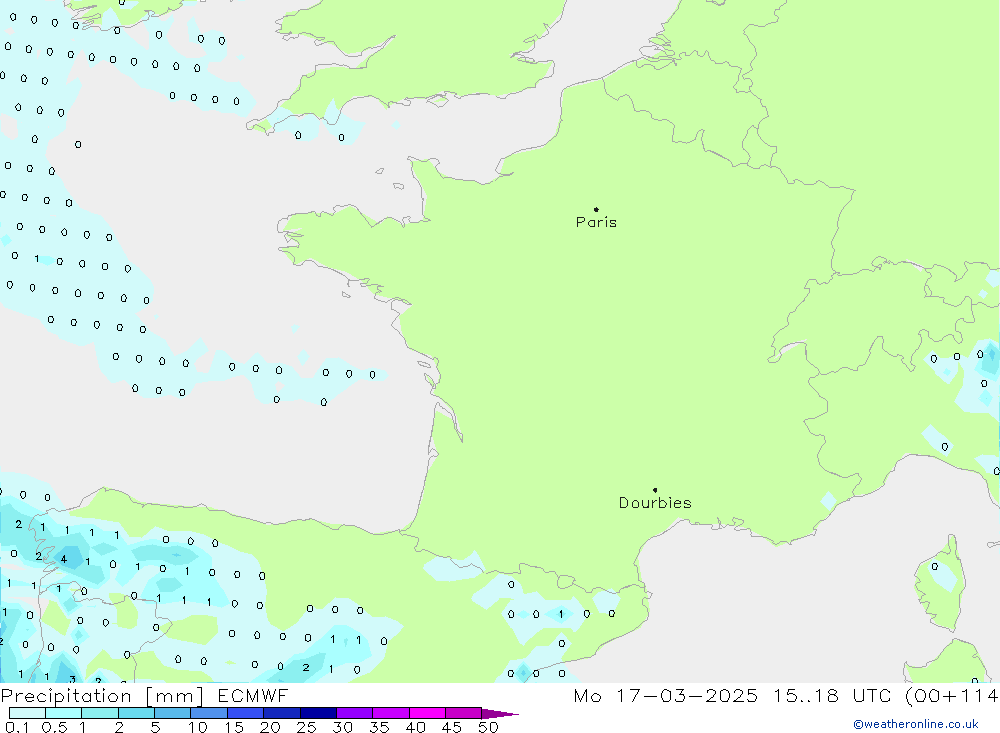1000x733 pixels.
Task: Click the legend value label 10
Action: pyautogui.click(x=198, y=727)
